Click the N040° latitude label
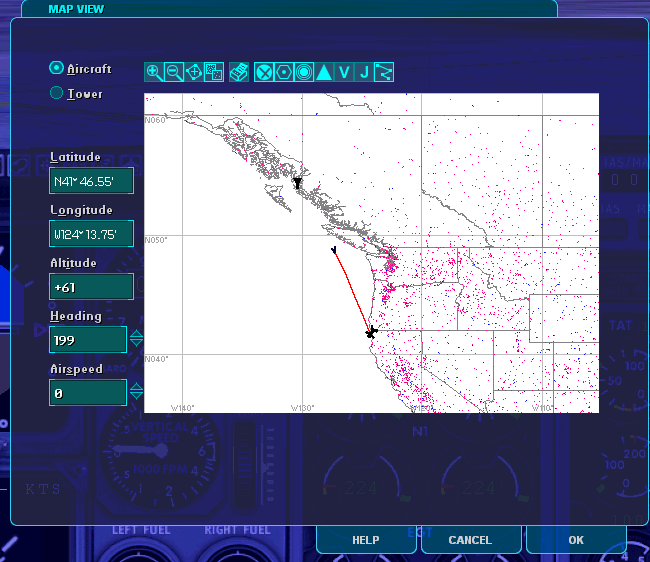The image size is (650, 562). [x=156, y=359]
